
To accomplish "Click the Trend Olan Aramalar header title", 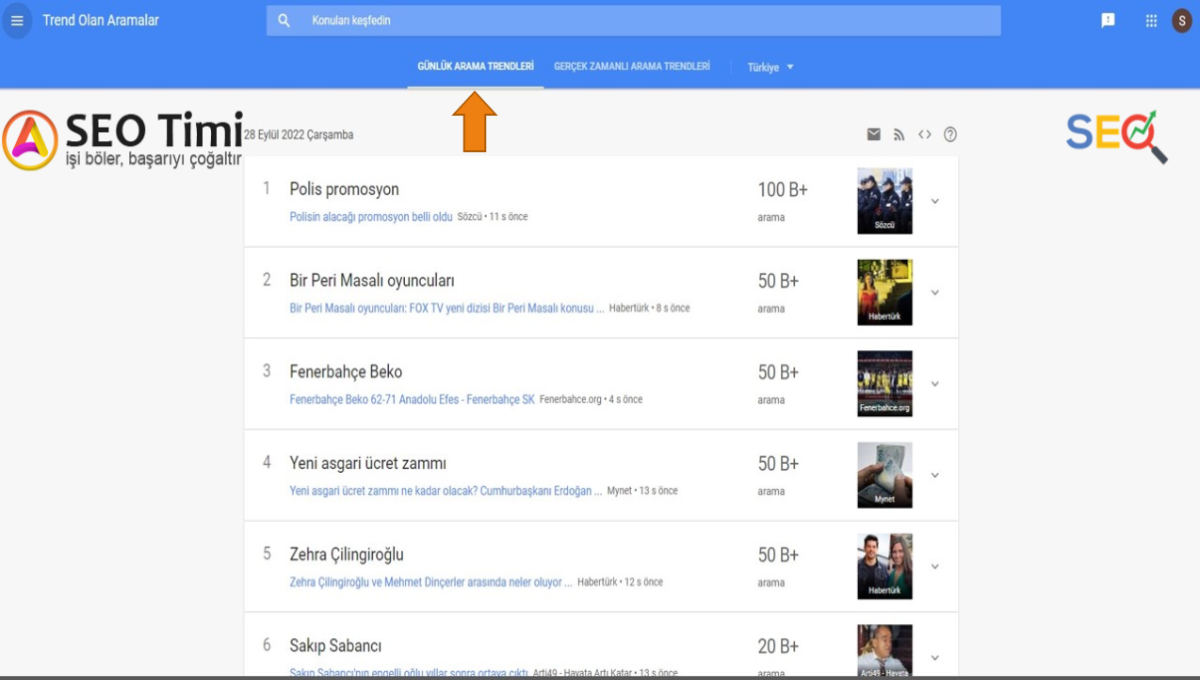I will coord(100,20).
